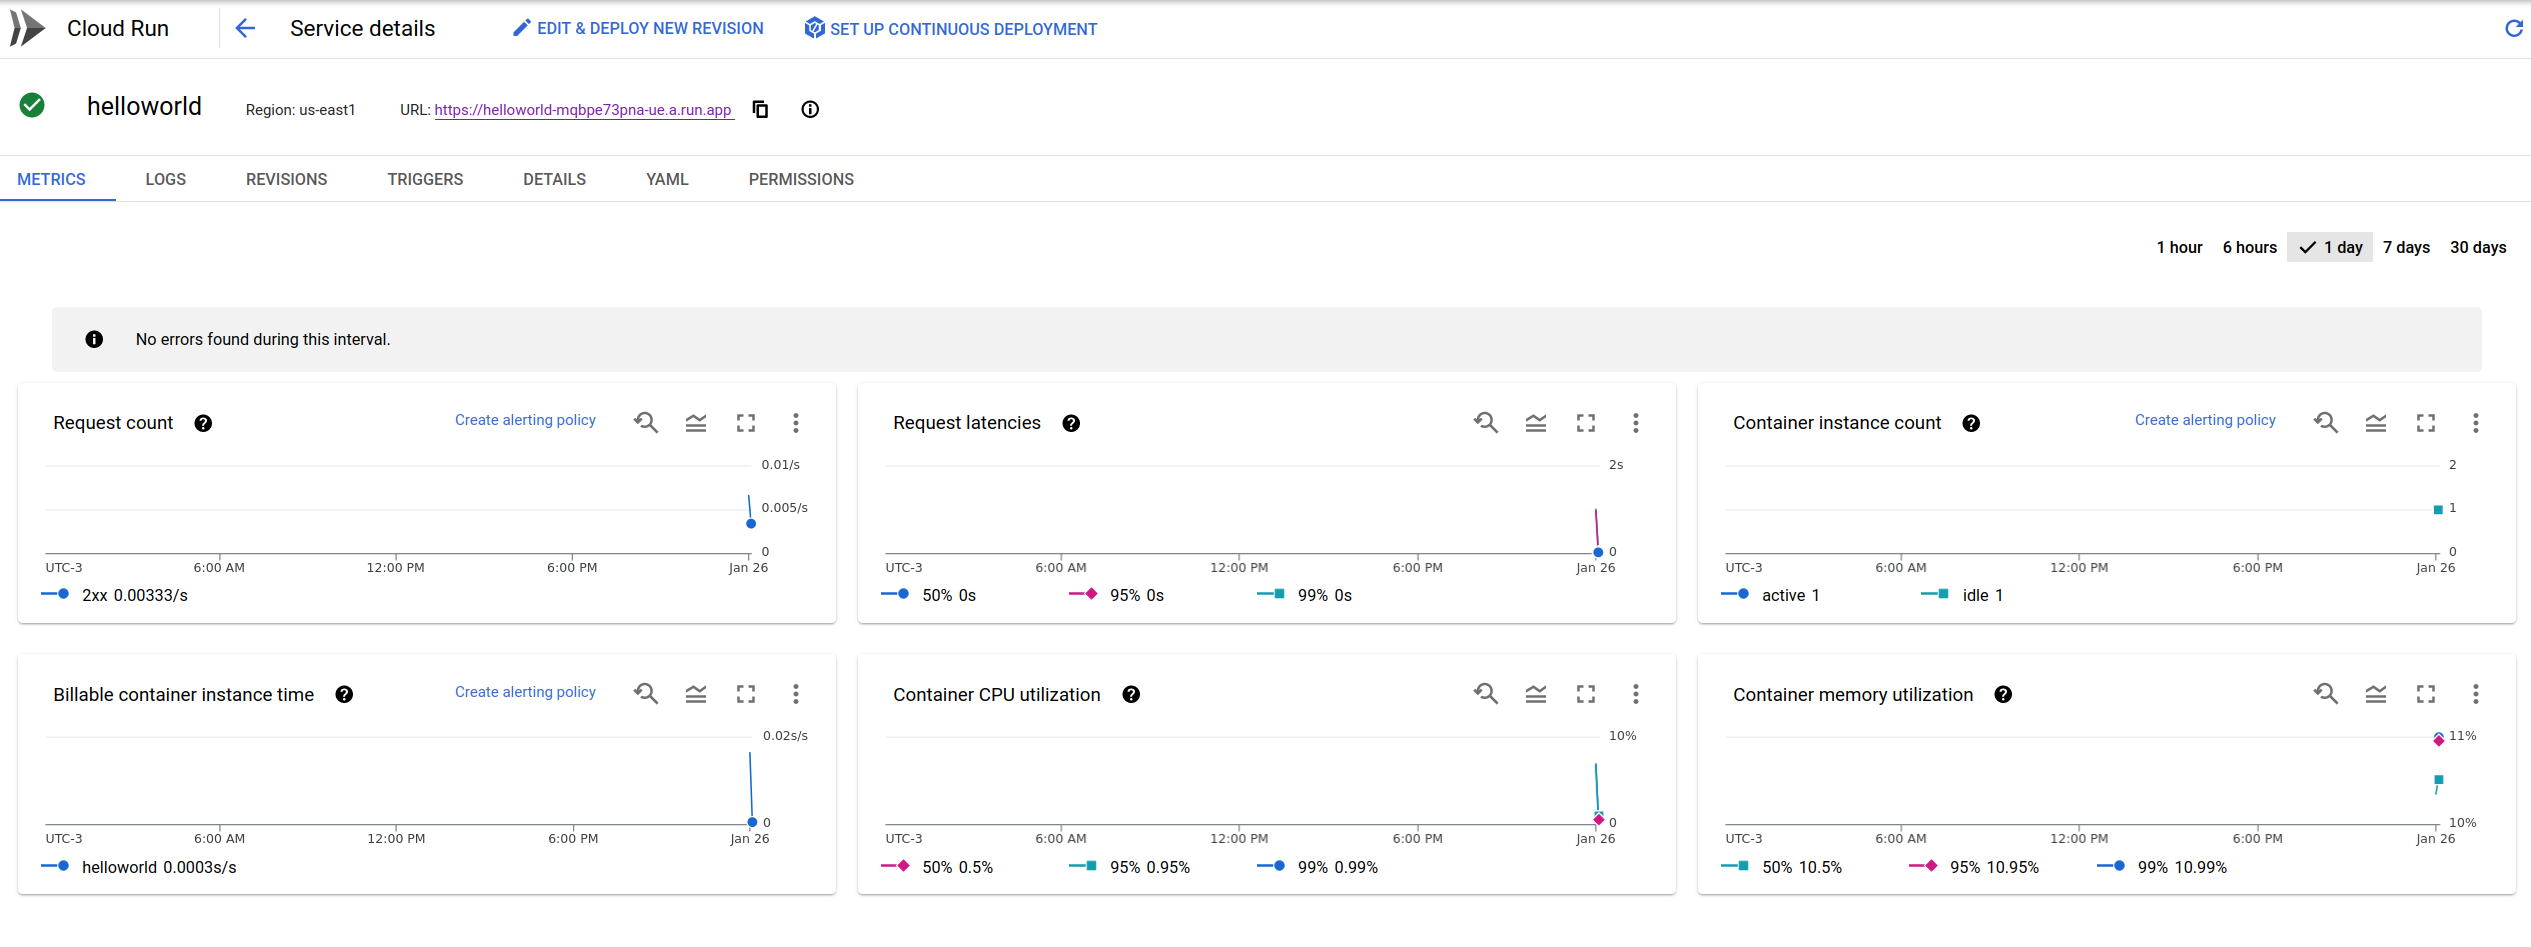Open help for Container CPU utilization
Viewport: 2531px width, 947px height.
[1131, 694]
